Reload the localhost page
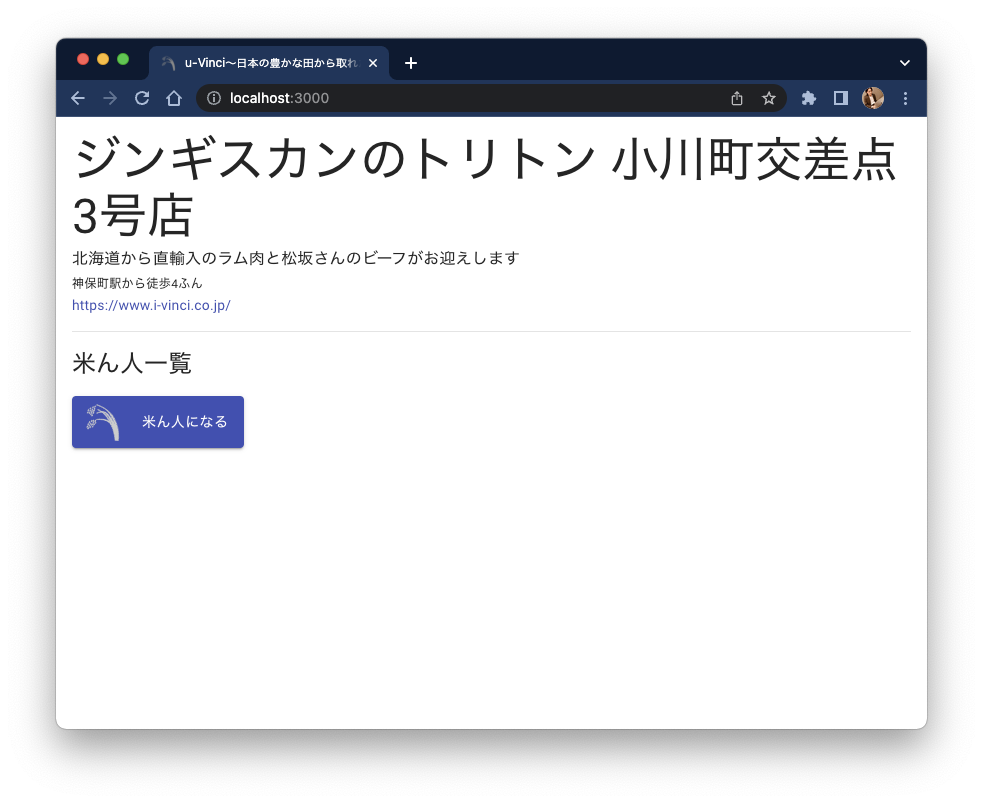983x803 pixels. pos(142,98)
